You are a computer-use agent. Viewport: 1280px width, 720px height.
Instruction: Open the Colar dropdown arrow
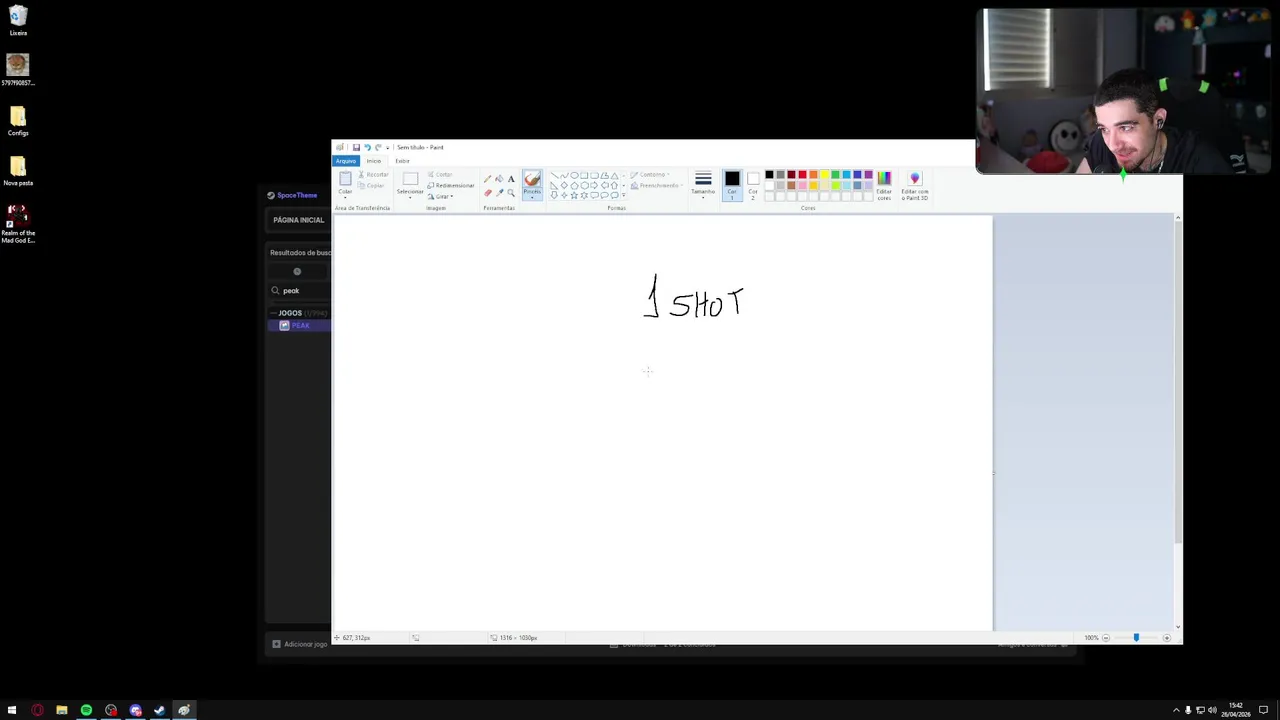tap(345, 197)
